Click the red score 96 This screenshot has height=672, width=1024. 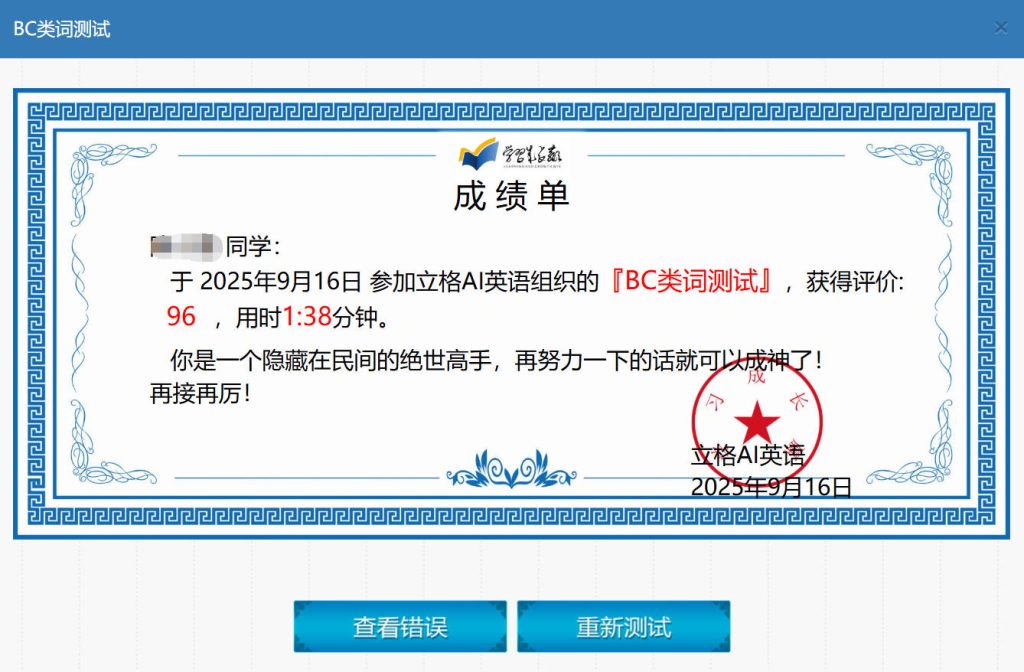click(181, 318)
